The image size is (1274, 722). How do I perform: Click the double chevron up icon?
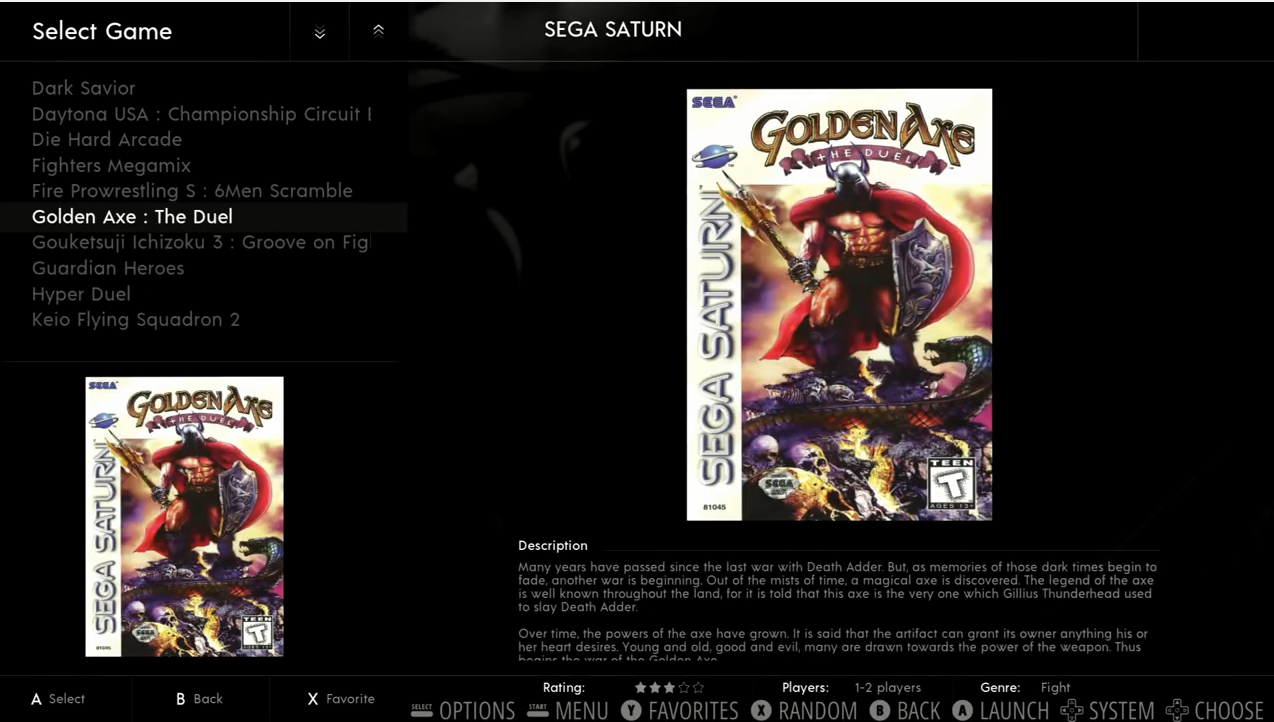pos(378,30)
